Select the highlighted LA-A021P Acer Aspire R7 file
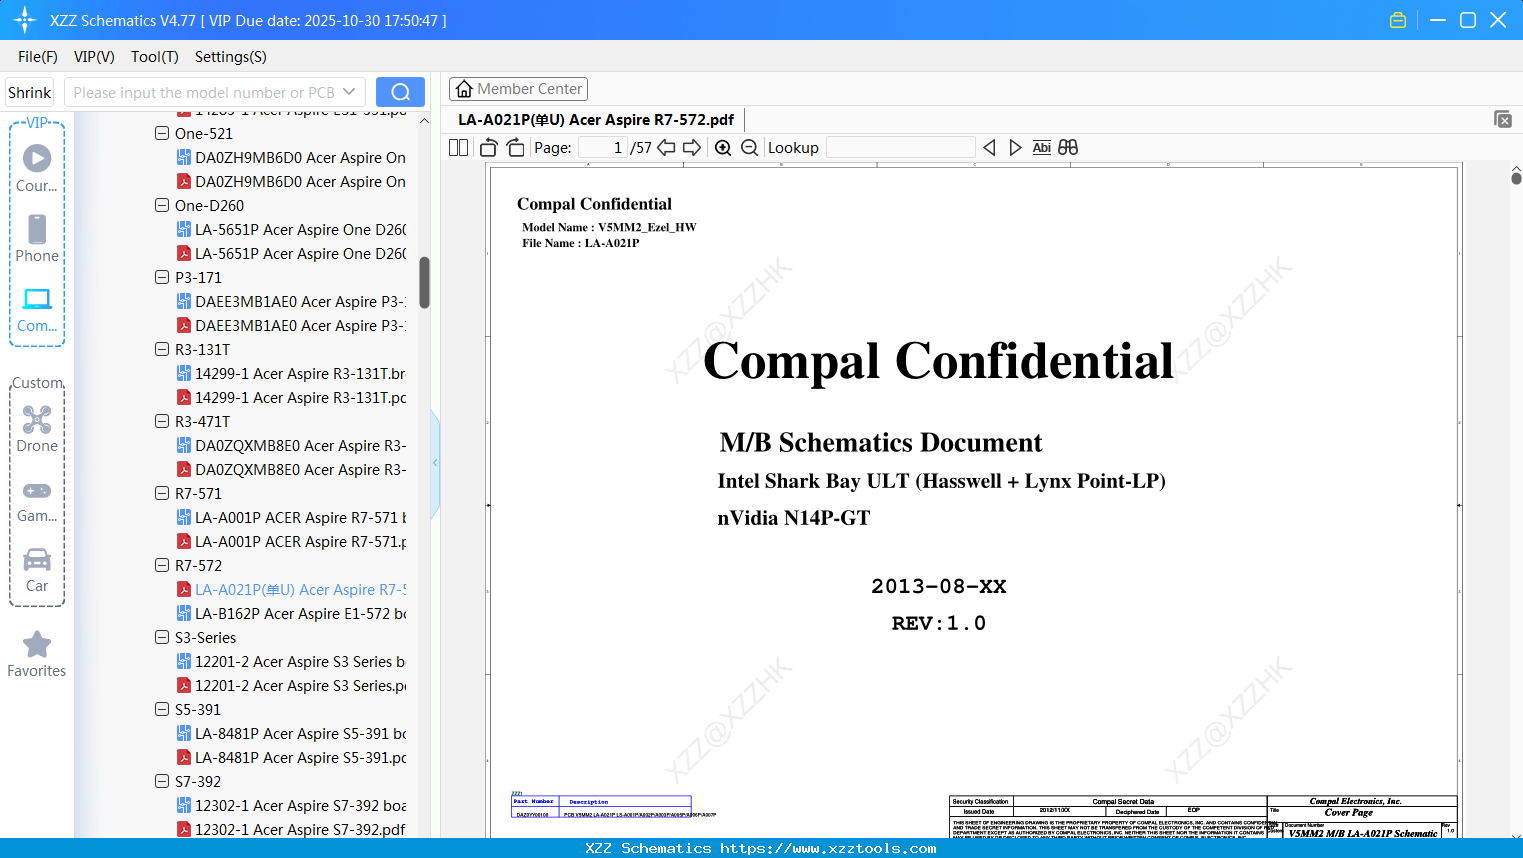 (291, 589)
